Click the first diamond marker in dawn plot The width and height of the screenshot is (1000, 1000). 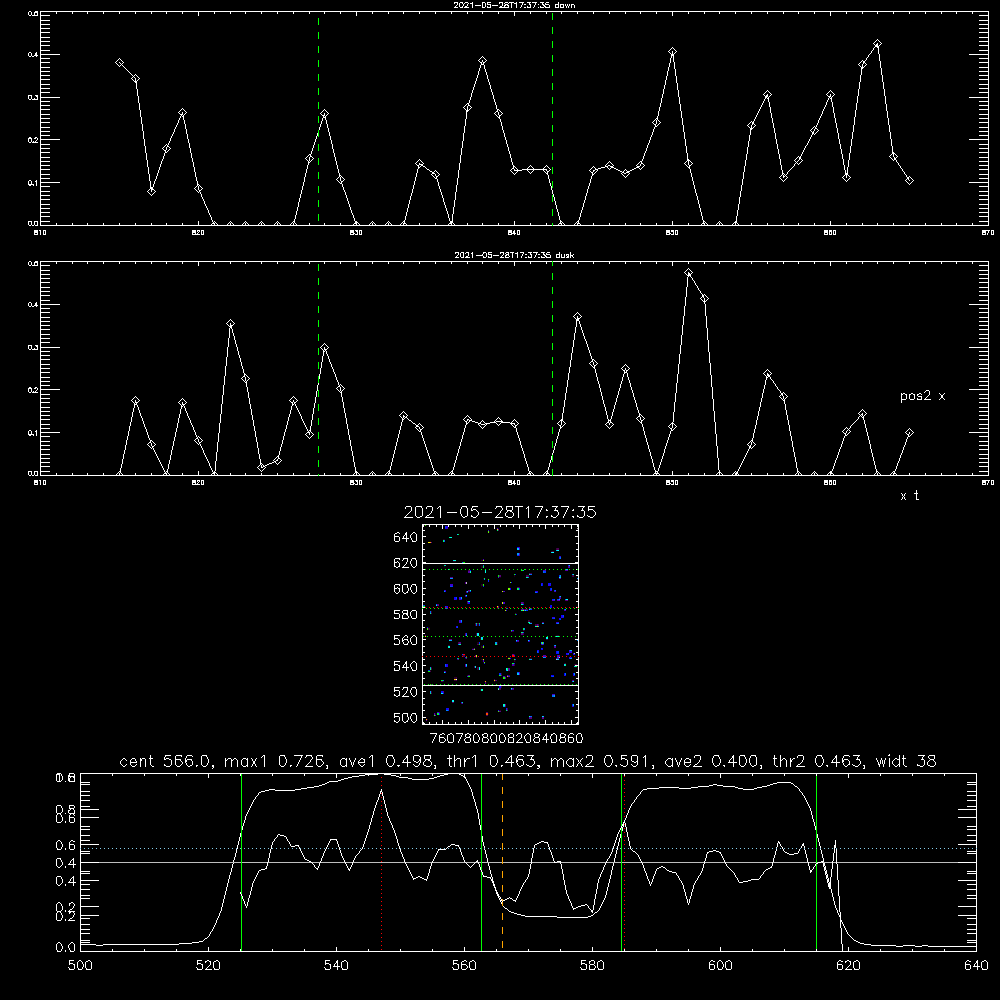pyautogui.click(x=119, y=62)
